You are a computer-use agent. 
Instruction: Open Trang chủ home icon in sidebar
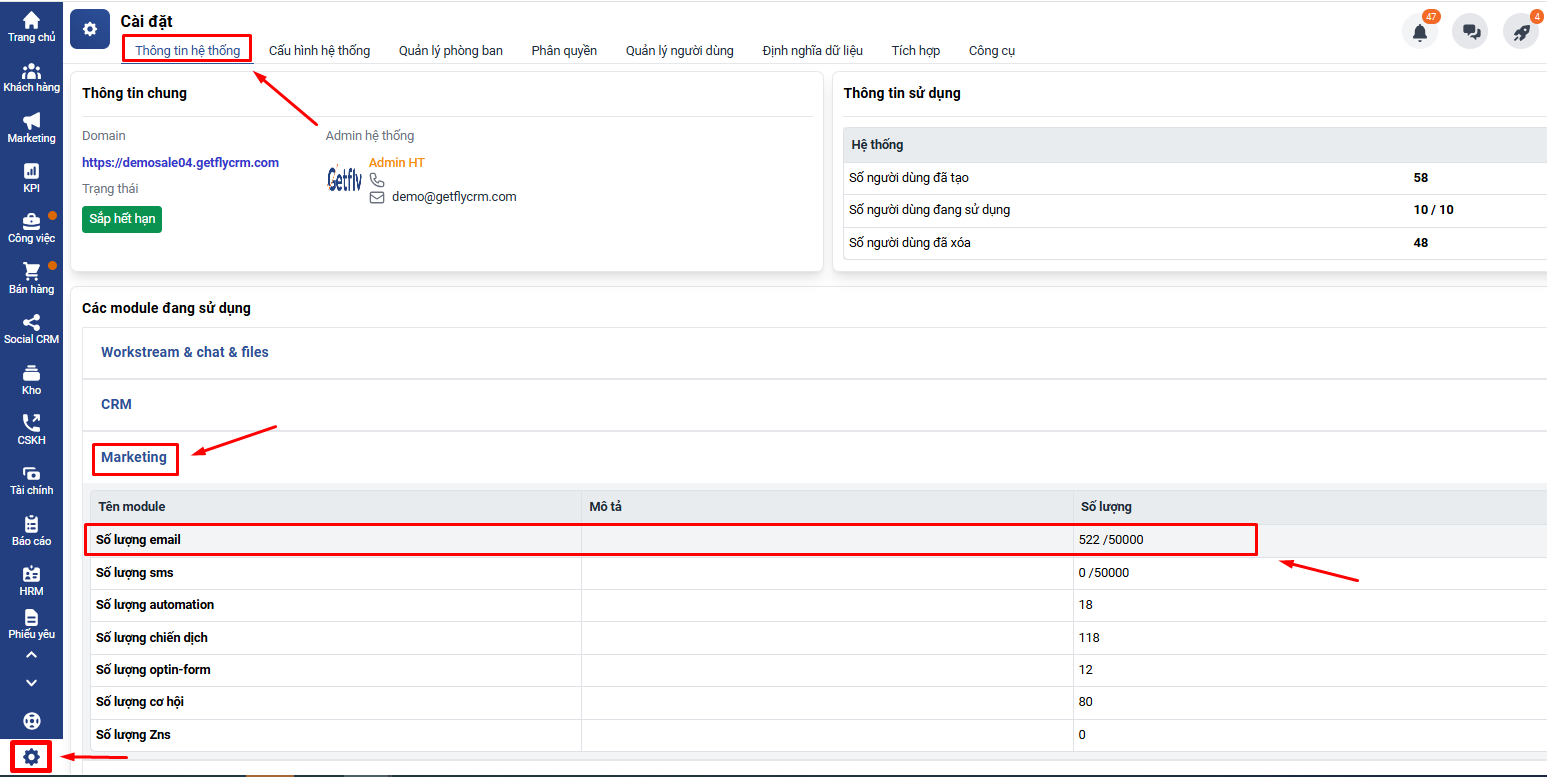coord(31,21)
